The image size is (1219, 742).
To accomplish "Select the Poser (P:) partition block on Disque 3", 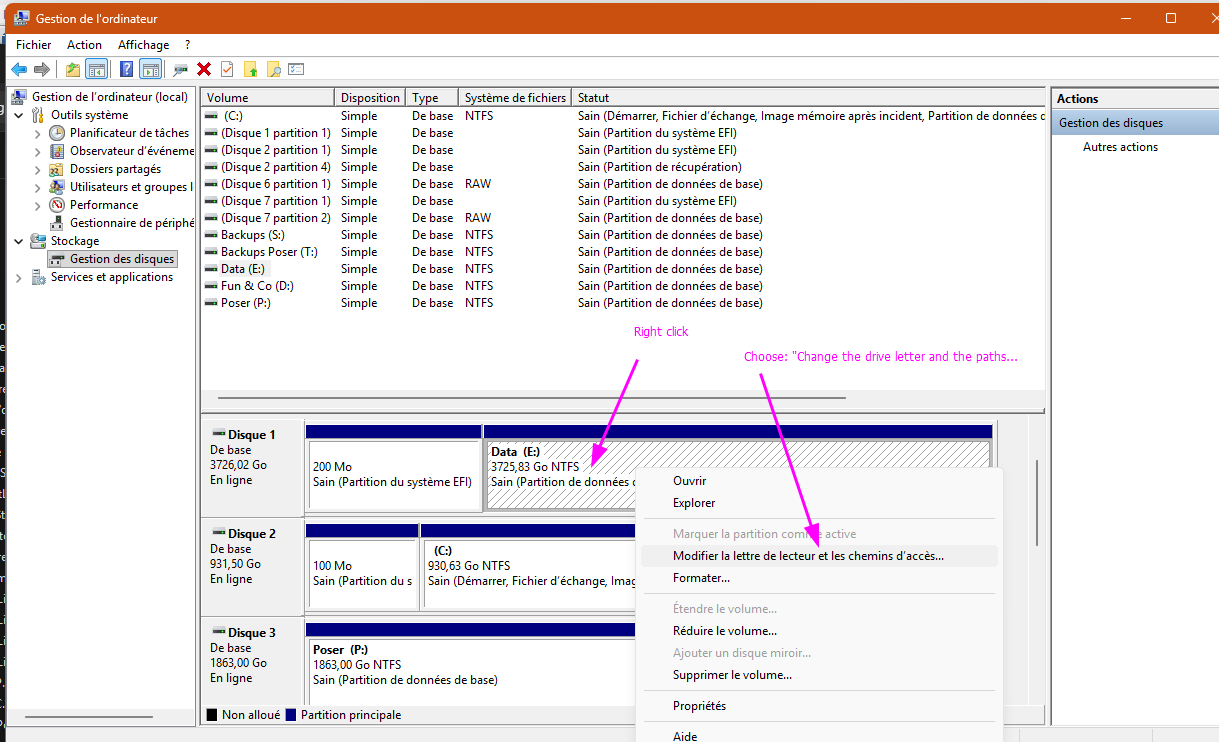I will point(471,672).
